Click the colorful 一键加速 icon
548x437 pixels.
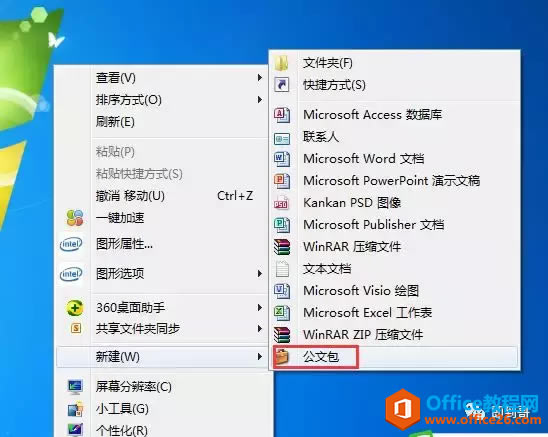coord(75,218)
